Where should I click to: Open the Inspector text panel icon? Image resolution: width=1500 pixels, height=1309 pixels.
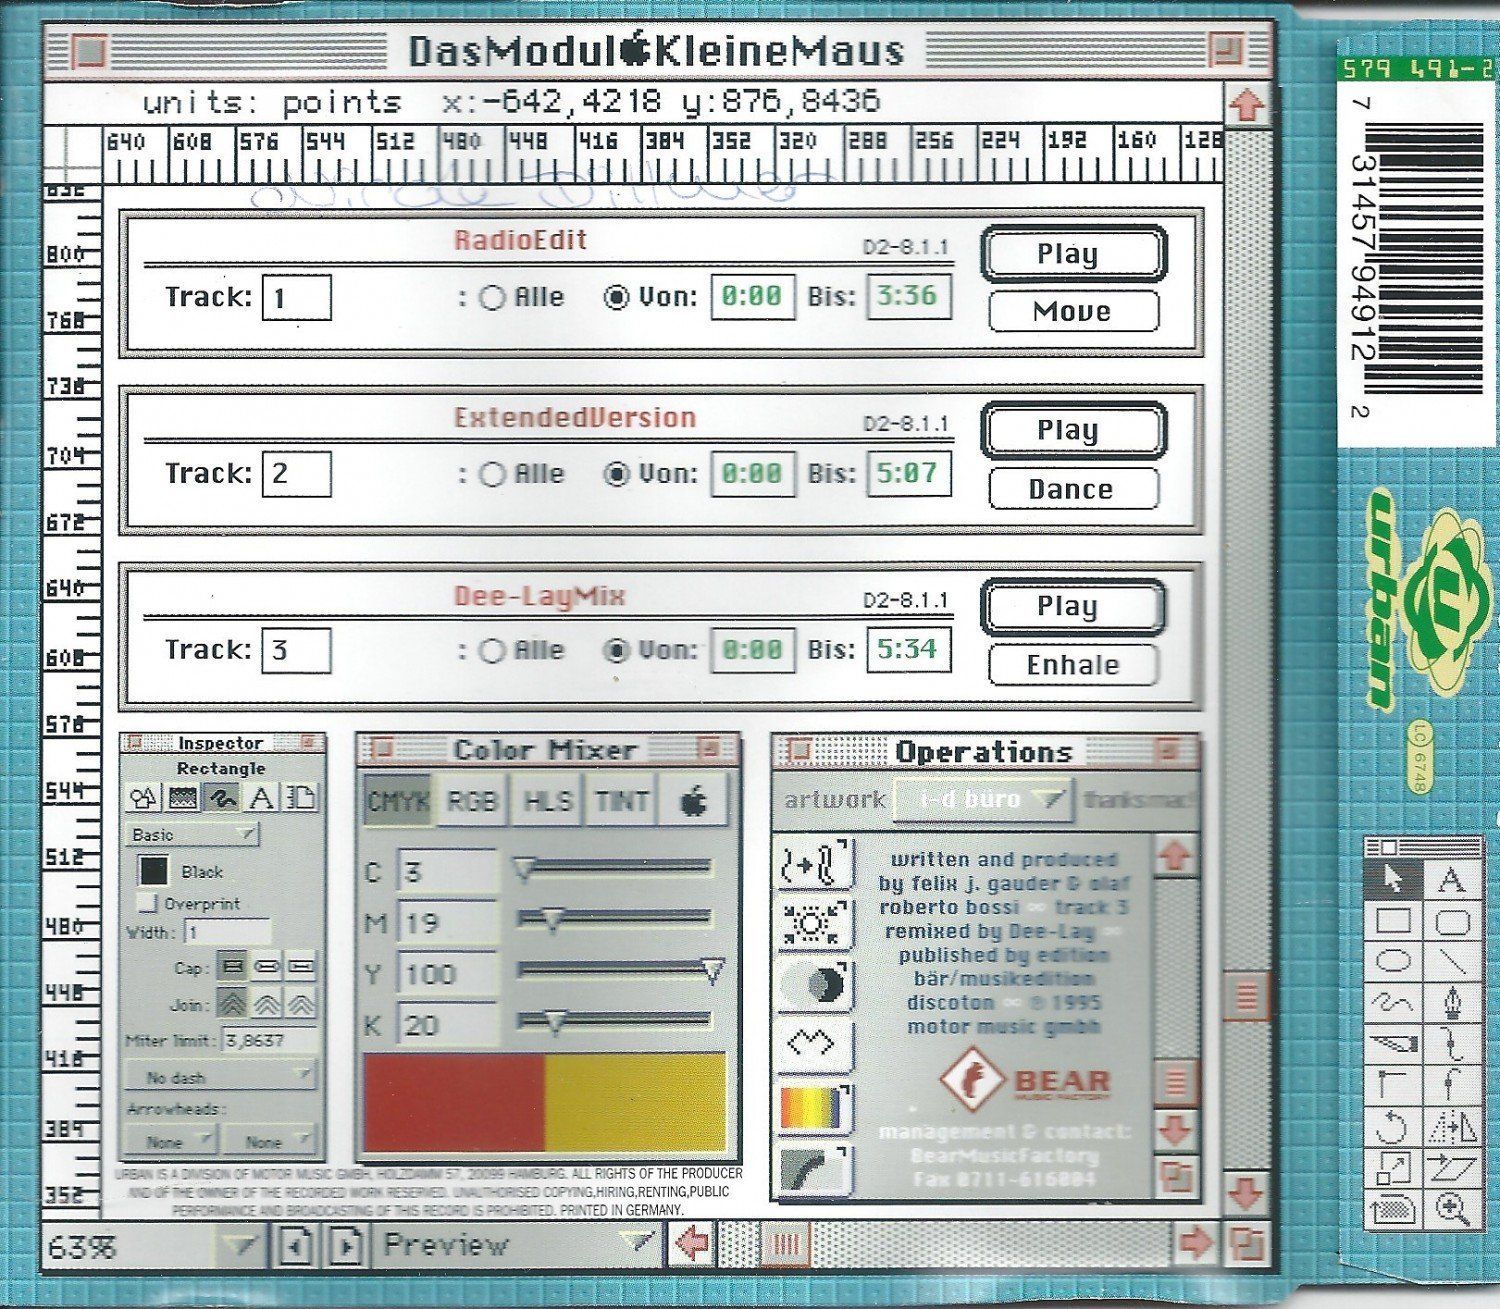click(261, 797)
